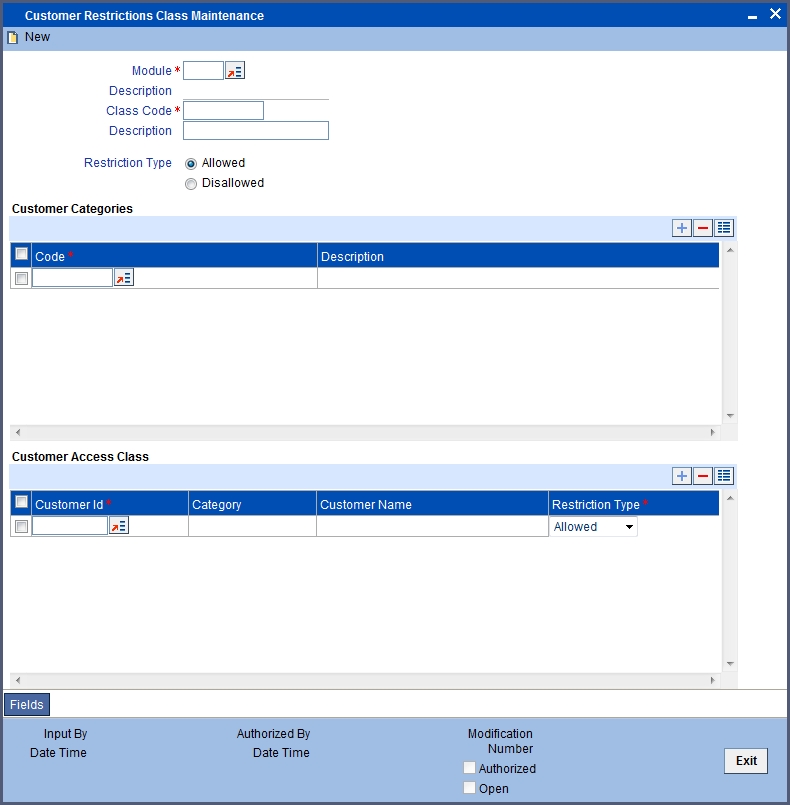Tick the Customer Access Class first row checkbox
This screenshot has width=790, height=805.
pyautogui.click(x=21, y=526)
